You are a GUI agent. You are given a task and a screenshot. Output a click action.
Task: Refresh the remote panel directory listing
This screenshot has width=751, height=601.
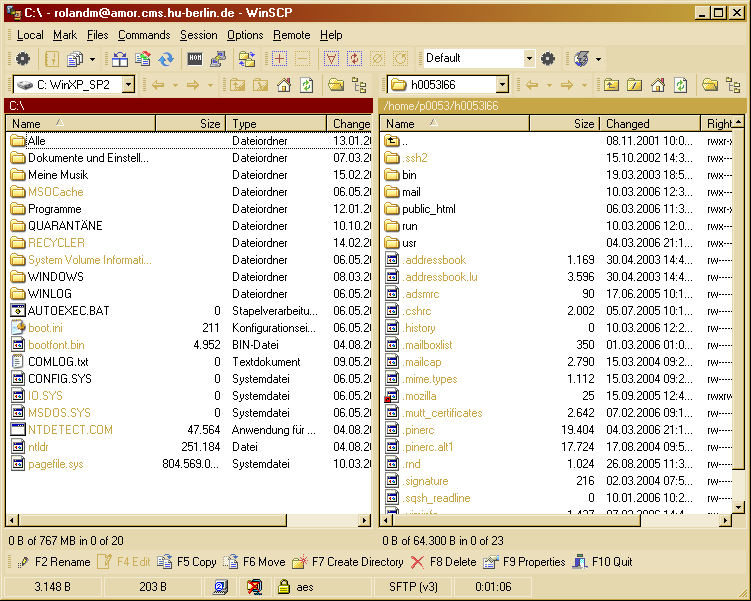point(680,85)
